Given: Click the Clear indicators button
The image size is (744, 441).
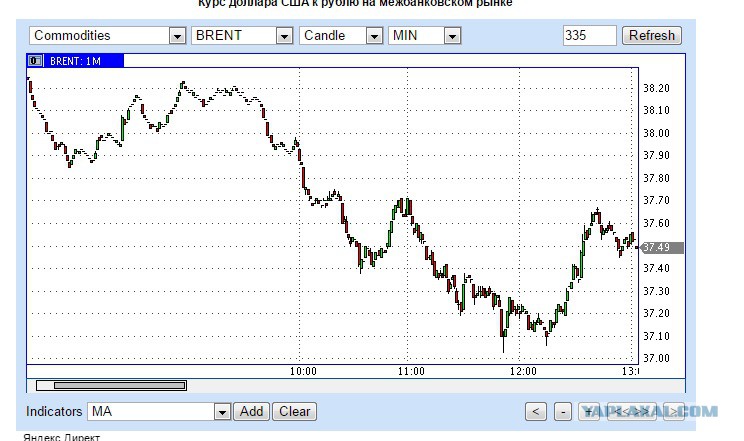Looking at the screenshot, I should [x=294, y=412].
